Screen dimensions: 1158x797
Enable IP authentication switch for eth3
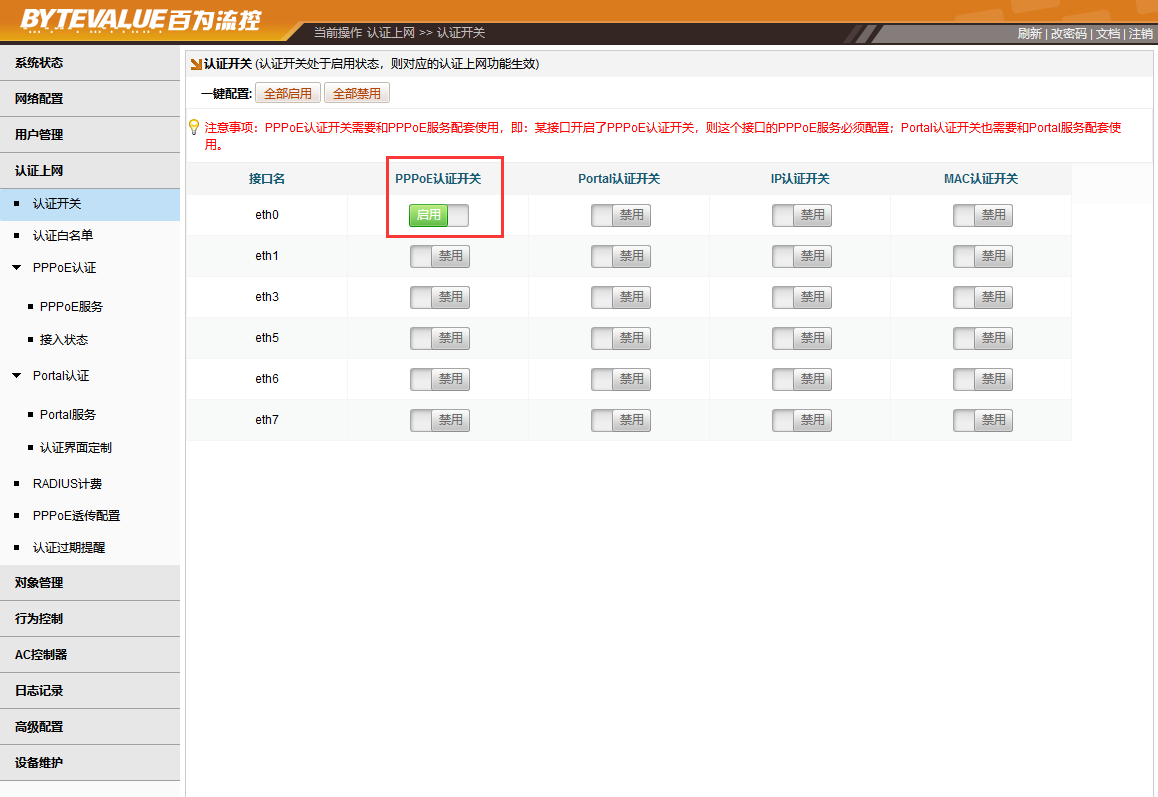(x=801, y=297)
